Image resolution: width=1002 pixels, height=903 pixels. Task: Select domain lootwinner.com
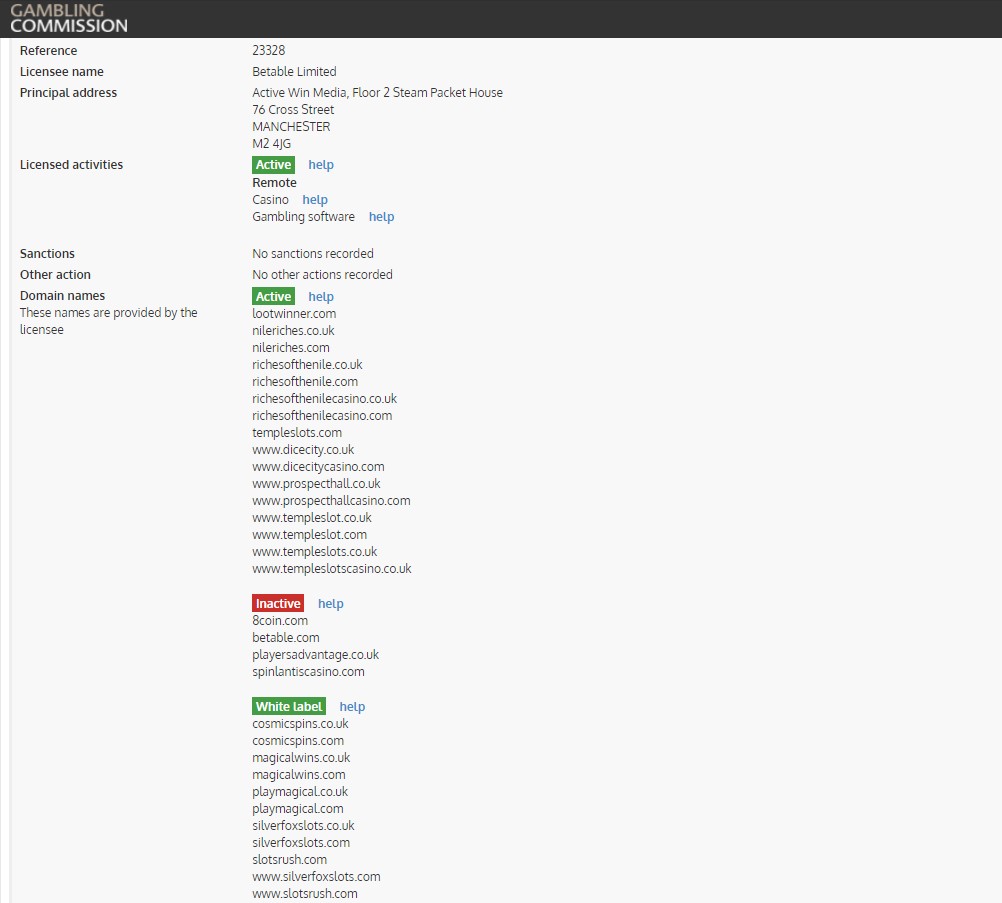pos(294,314)
